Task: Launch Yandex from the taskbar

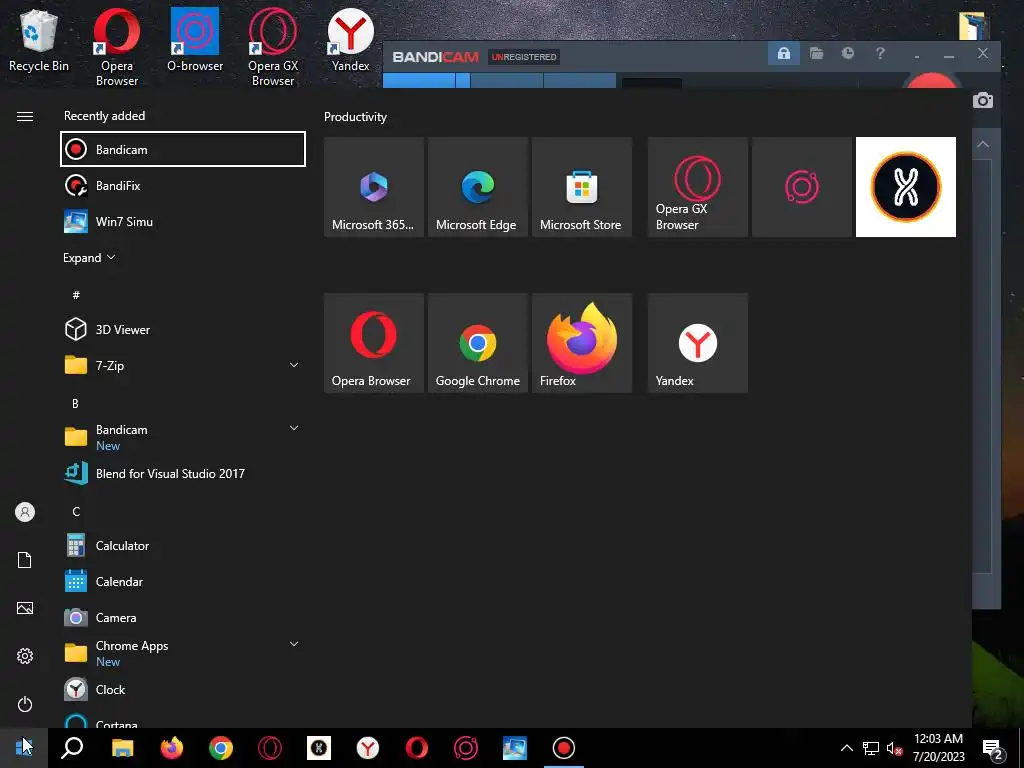Action: coord(368,748)
